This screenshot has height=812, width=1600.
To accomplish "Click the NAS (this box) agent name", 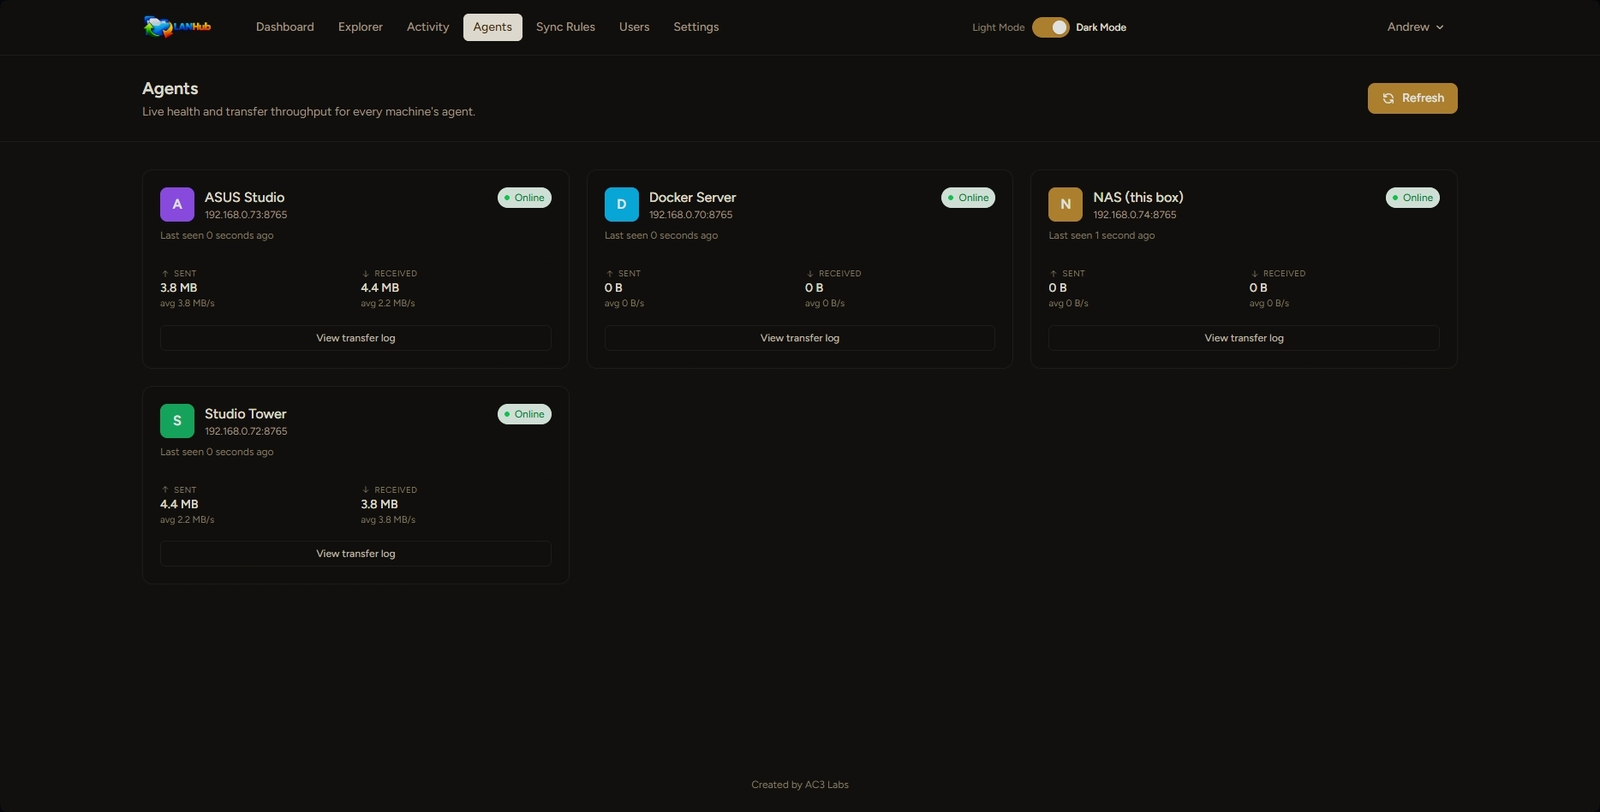I will click(x=1138, y=197).
